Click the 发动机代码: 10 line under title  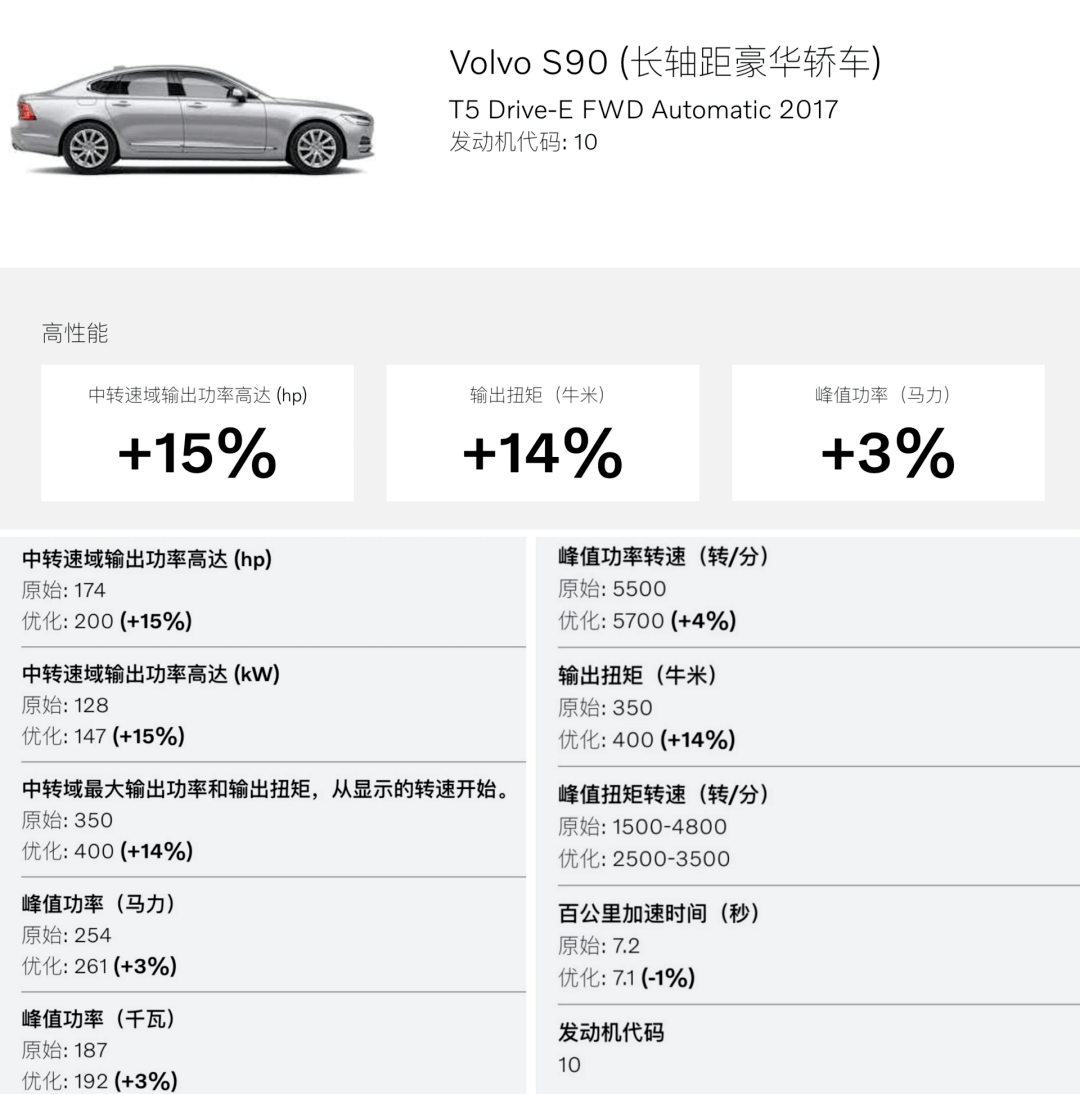pos(523,142)
